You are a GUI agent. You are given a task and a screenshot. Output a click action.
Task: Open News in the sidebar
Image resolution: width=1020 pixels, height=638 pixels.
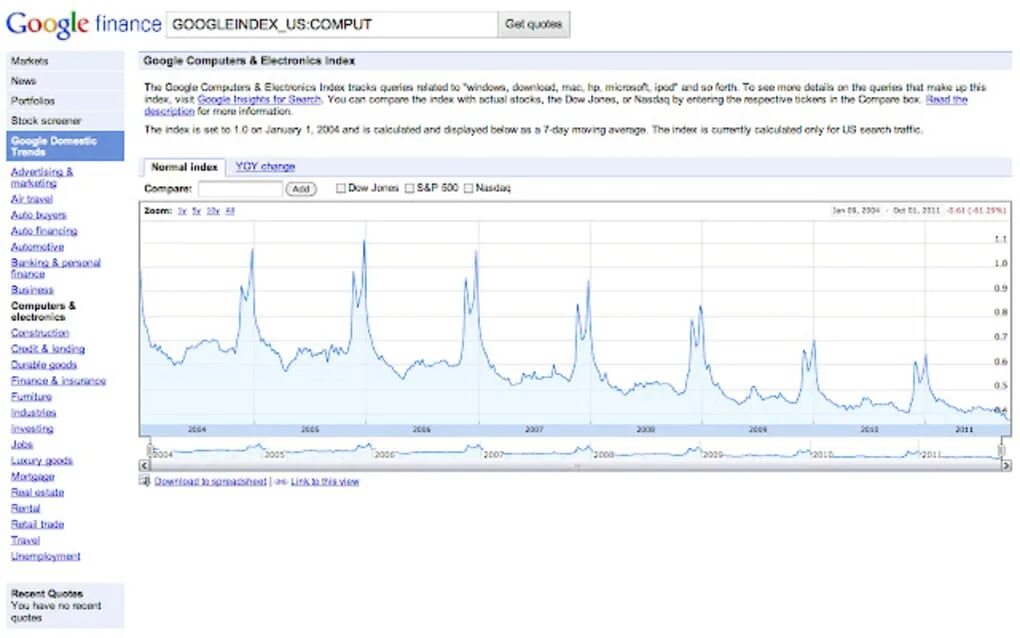(65, 81)
